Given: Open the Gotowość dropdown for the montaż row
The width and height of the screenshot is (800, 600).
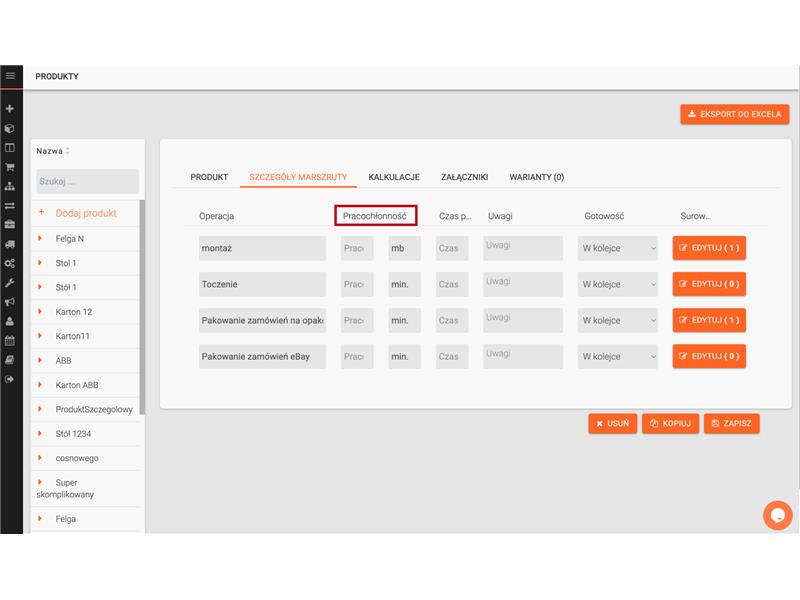Looking at the screenshot, I should point(617,248).
